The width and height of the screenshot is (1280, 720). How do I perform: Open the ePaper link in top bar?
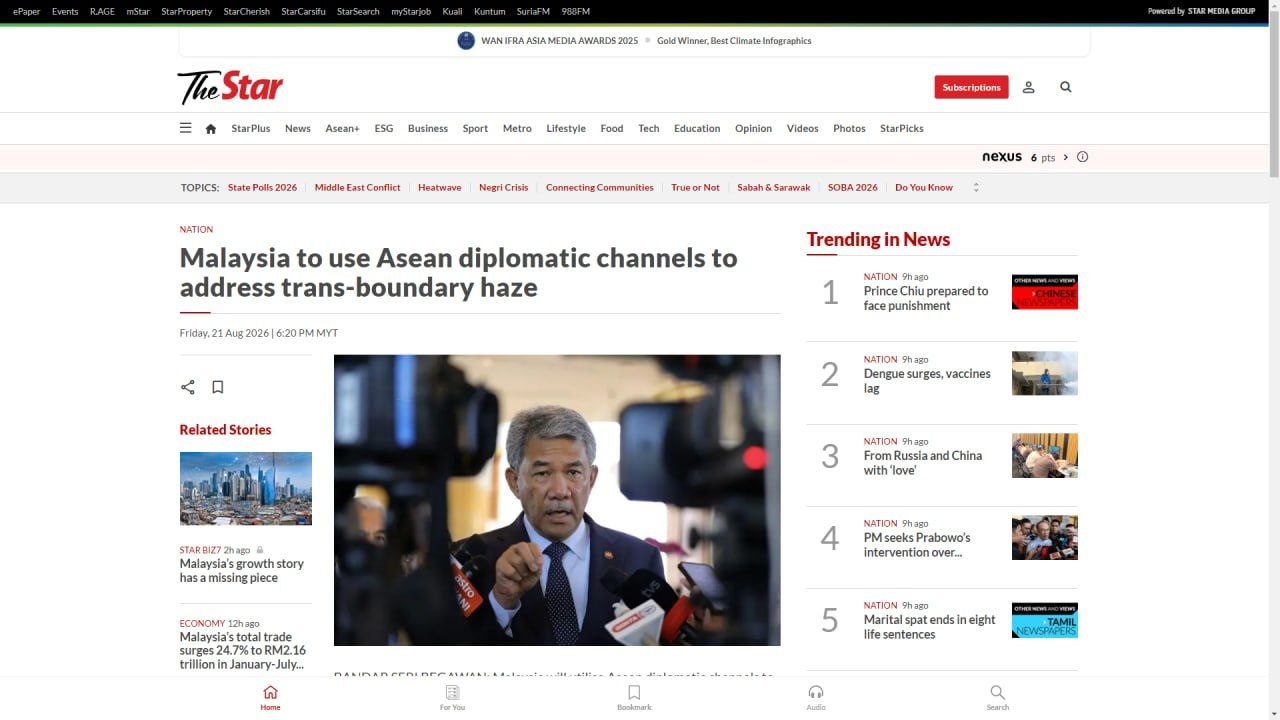(x=27, y=12)
